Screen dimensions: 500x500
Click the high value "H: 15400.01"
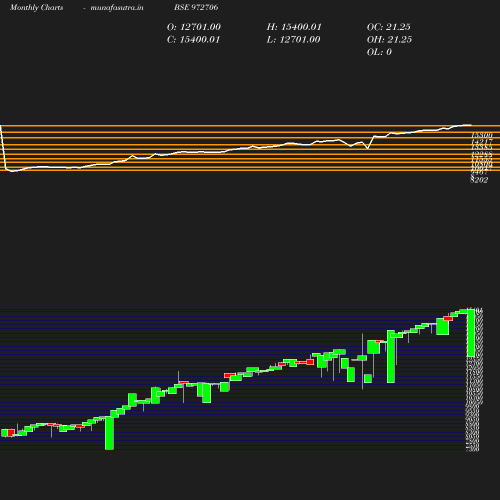(294, 27)
